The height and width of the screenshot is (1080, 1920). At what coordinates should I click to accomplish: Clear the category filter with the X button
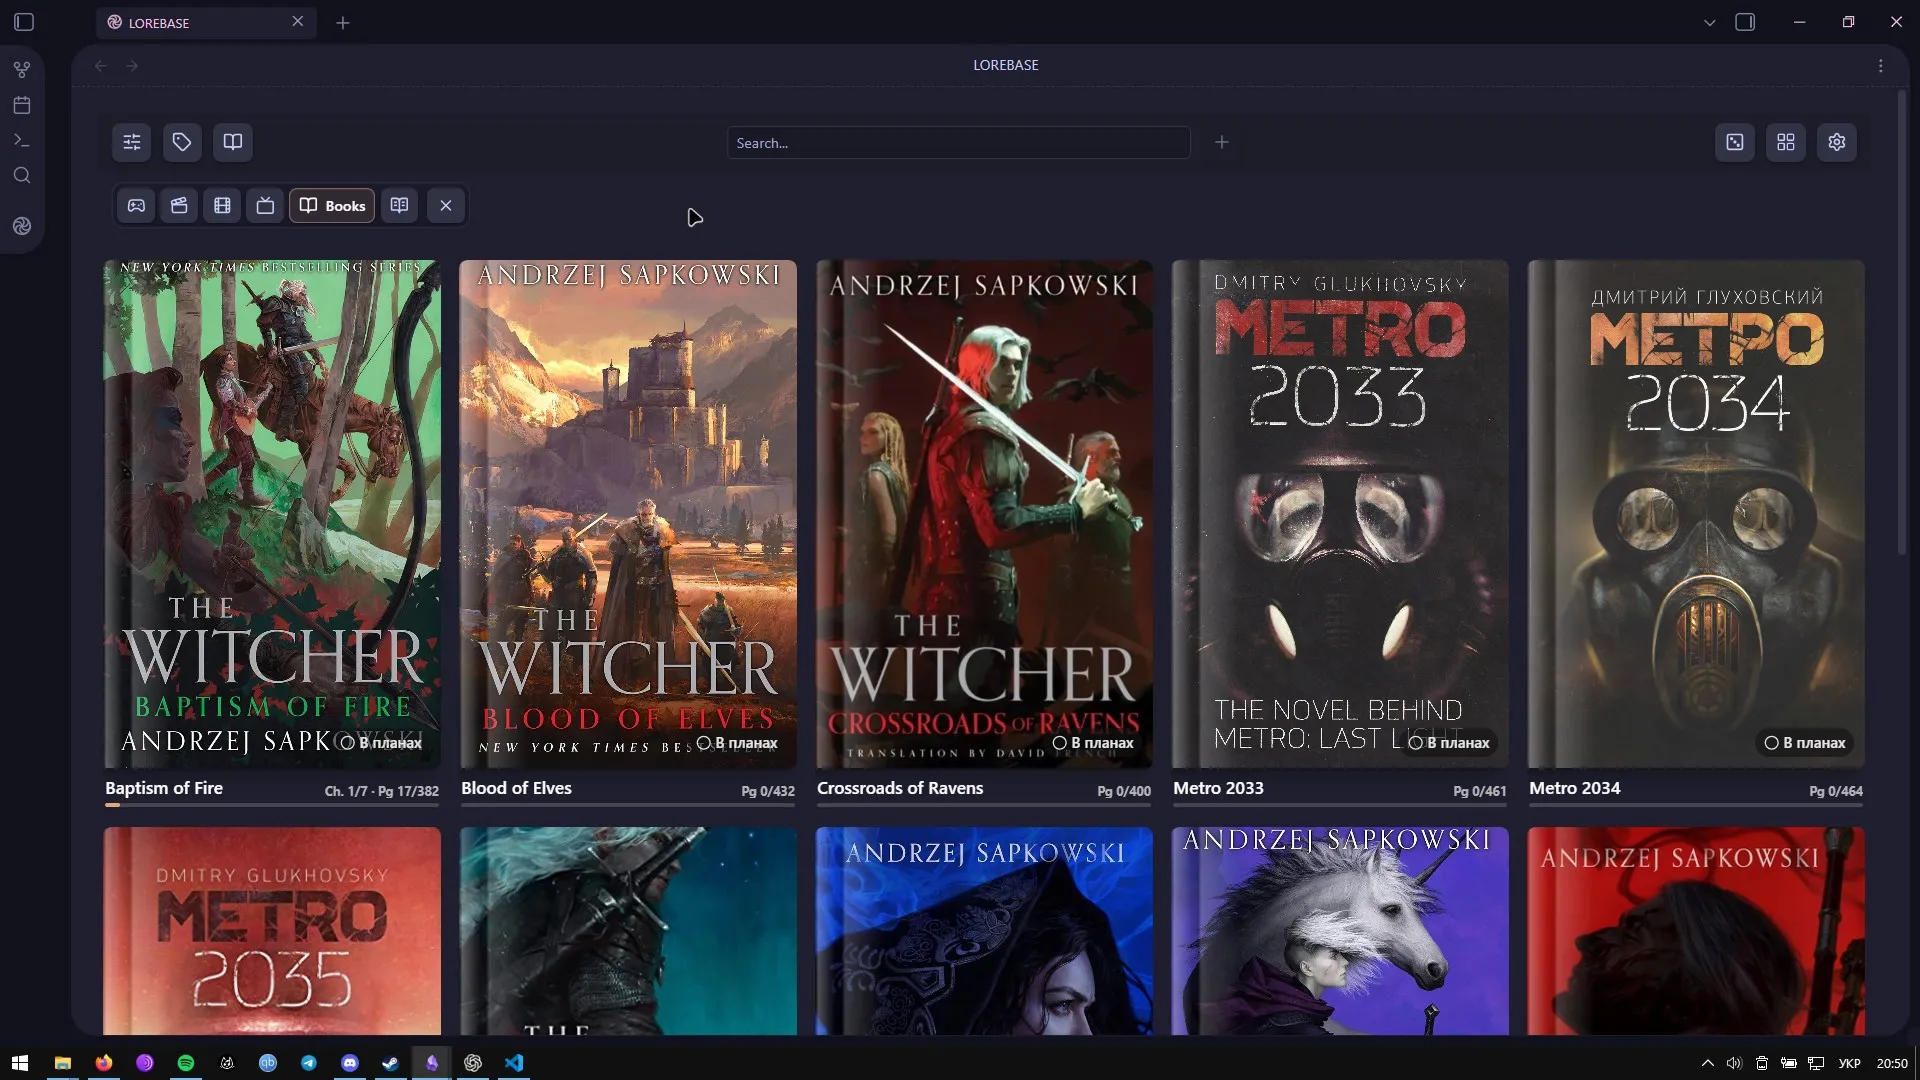tap(446, 206)
